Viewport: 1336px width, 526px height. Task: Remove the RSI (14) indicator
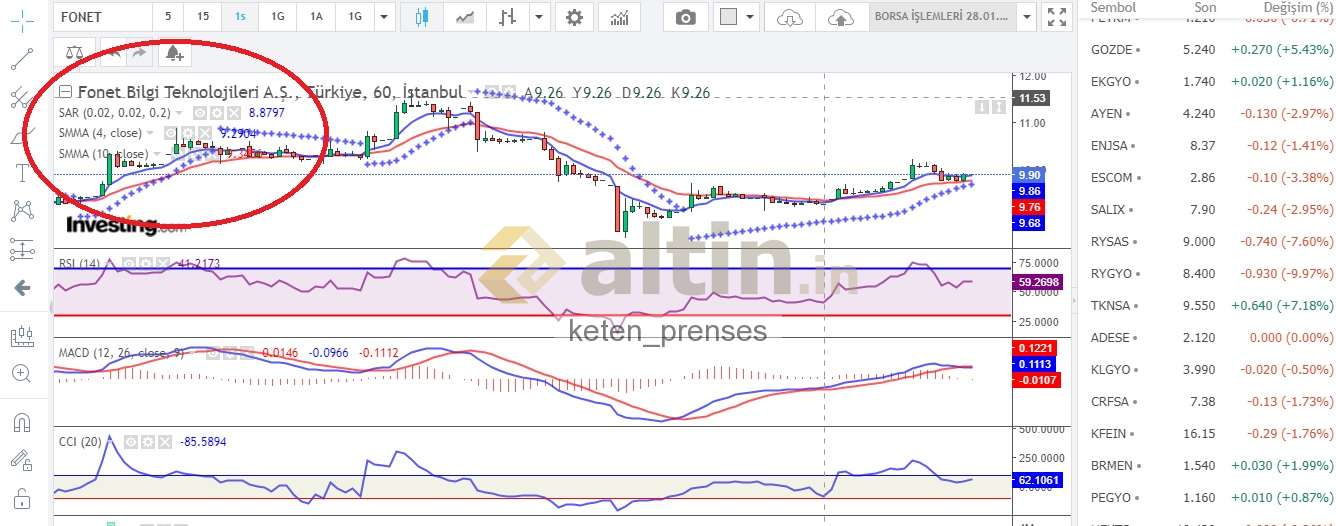coord(162,263)
